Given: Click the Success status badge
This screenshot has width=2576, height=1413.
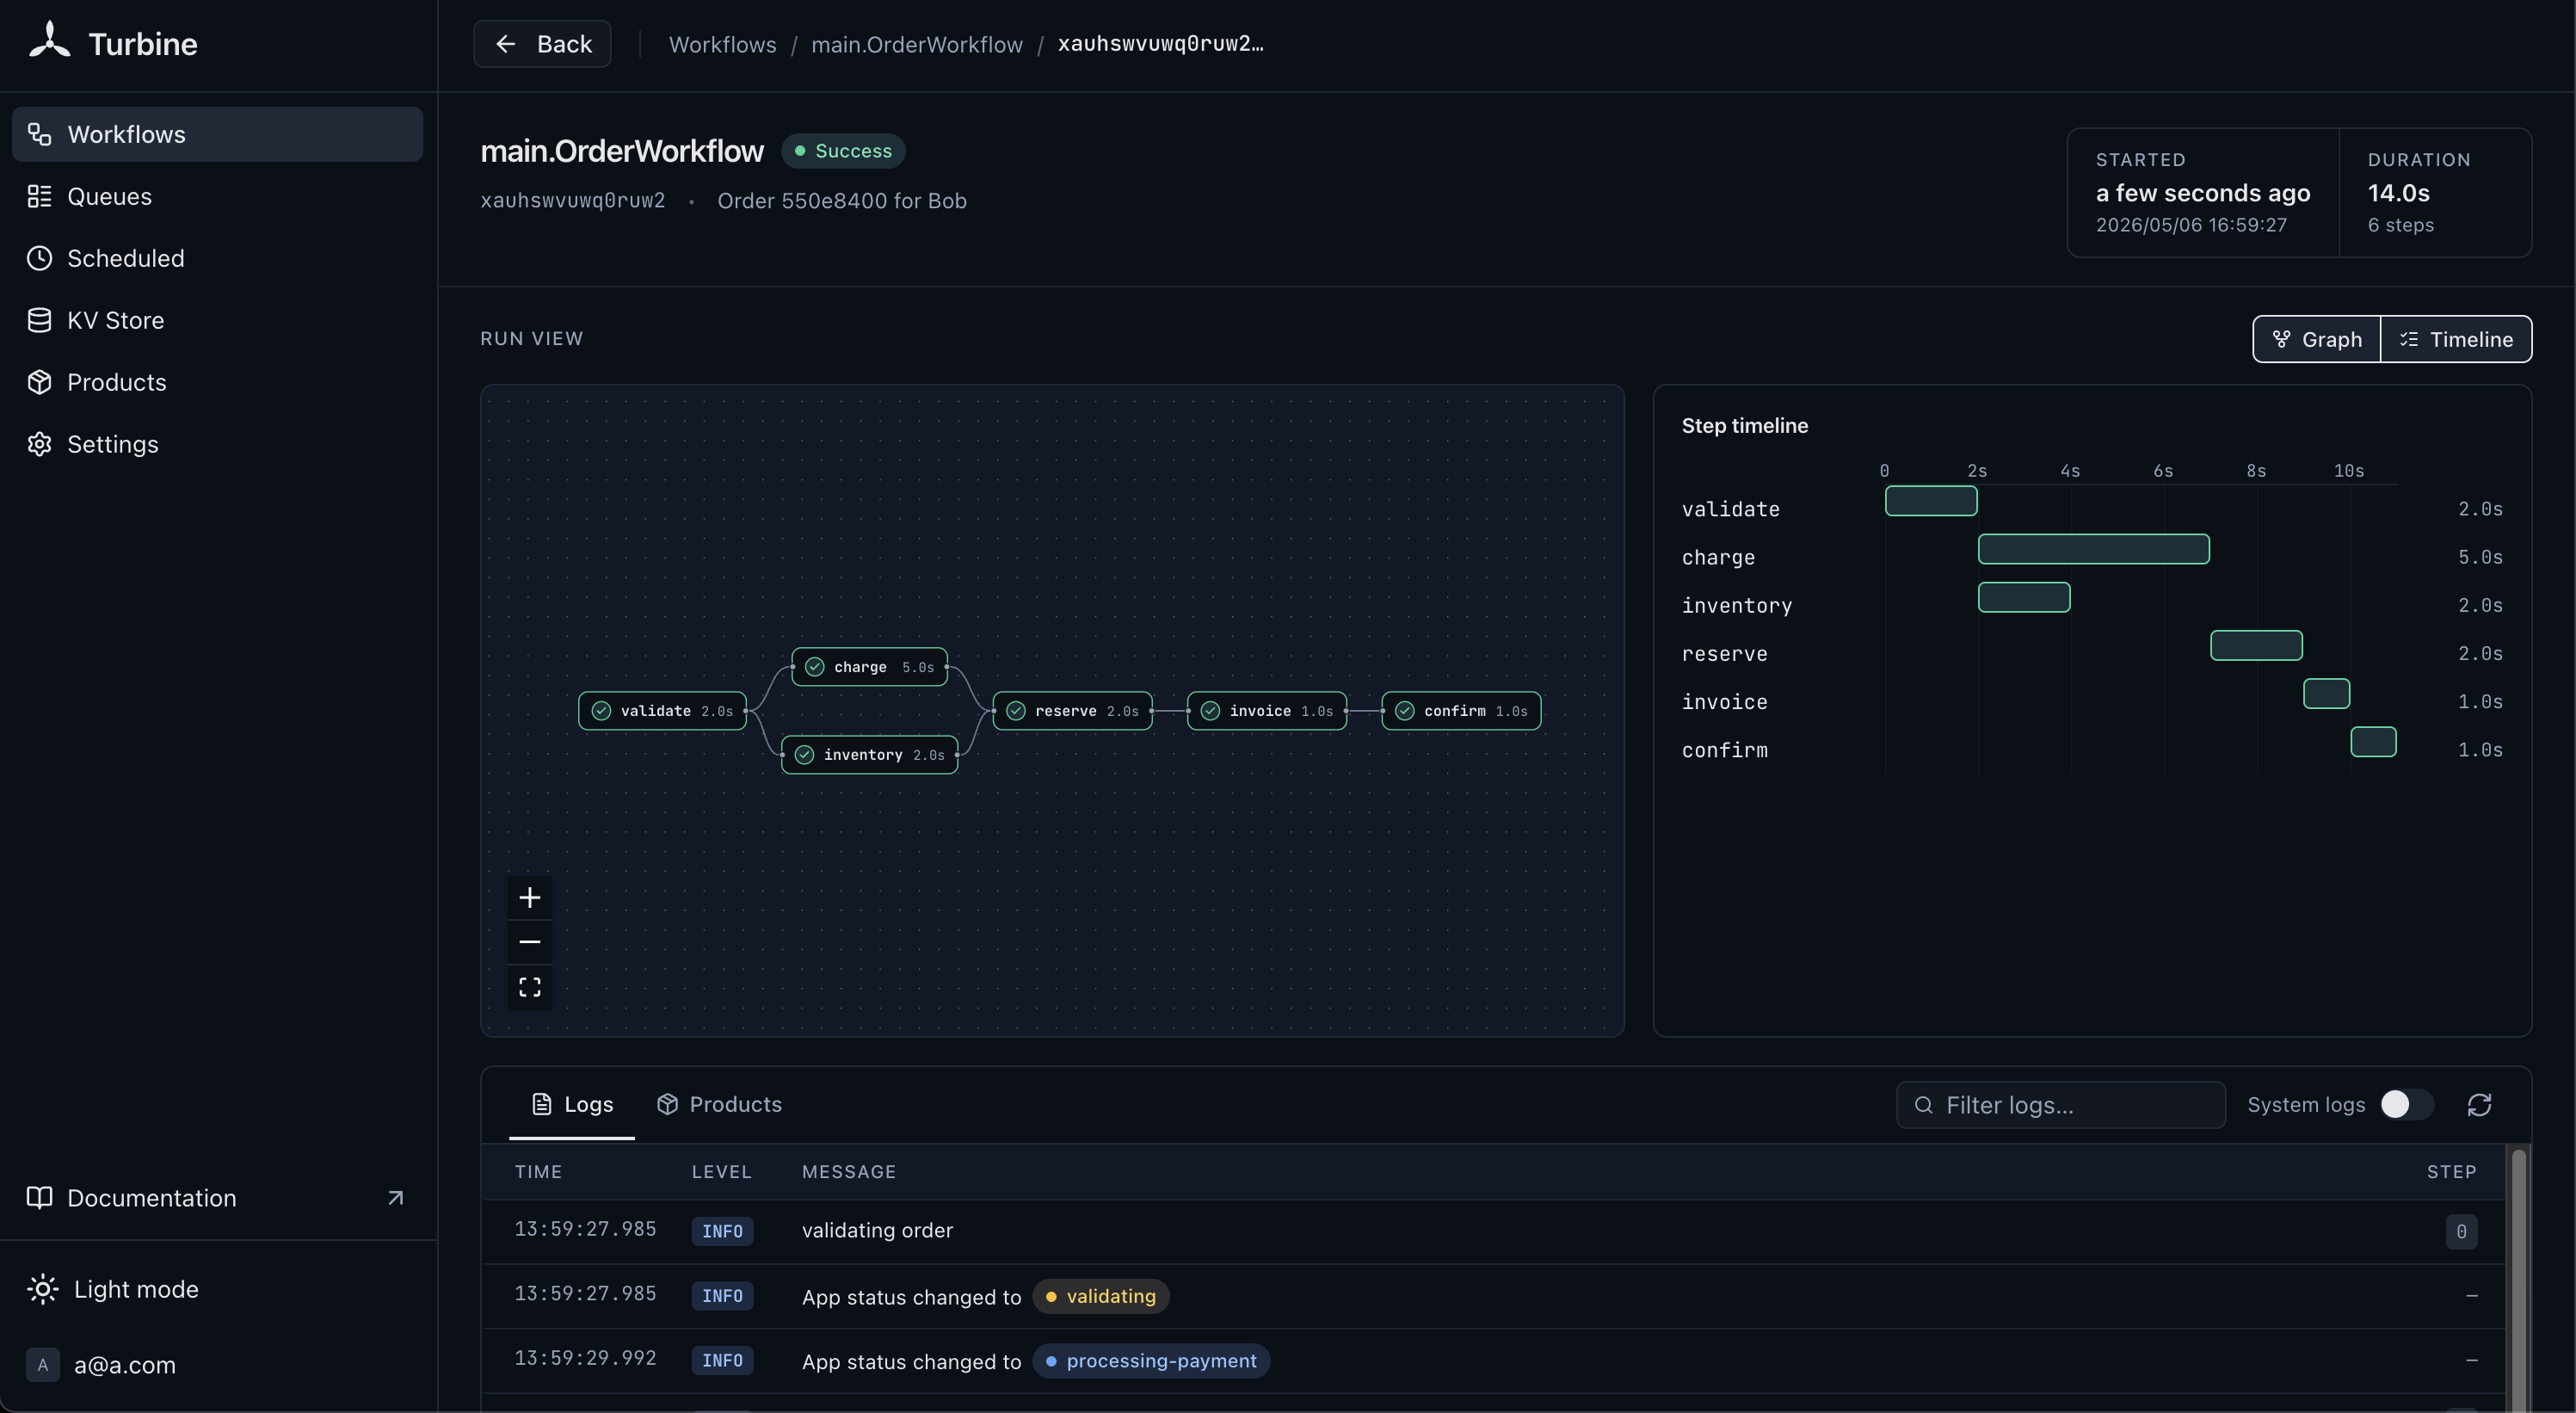Looking at the screenshot, I should (843, 151).
